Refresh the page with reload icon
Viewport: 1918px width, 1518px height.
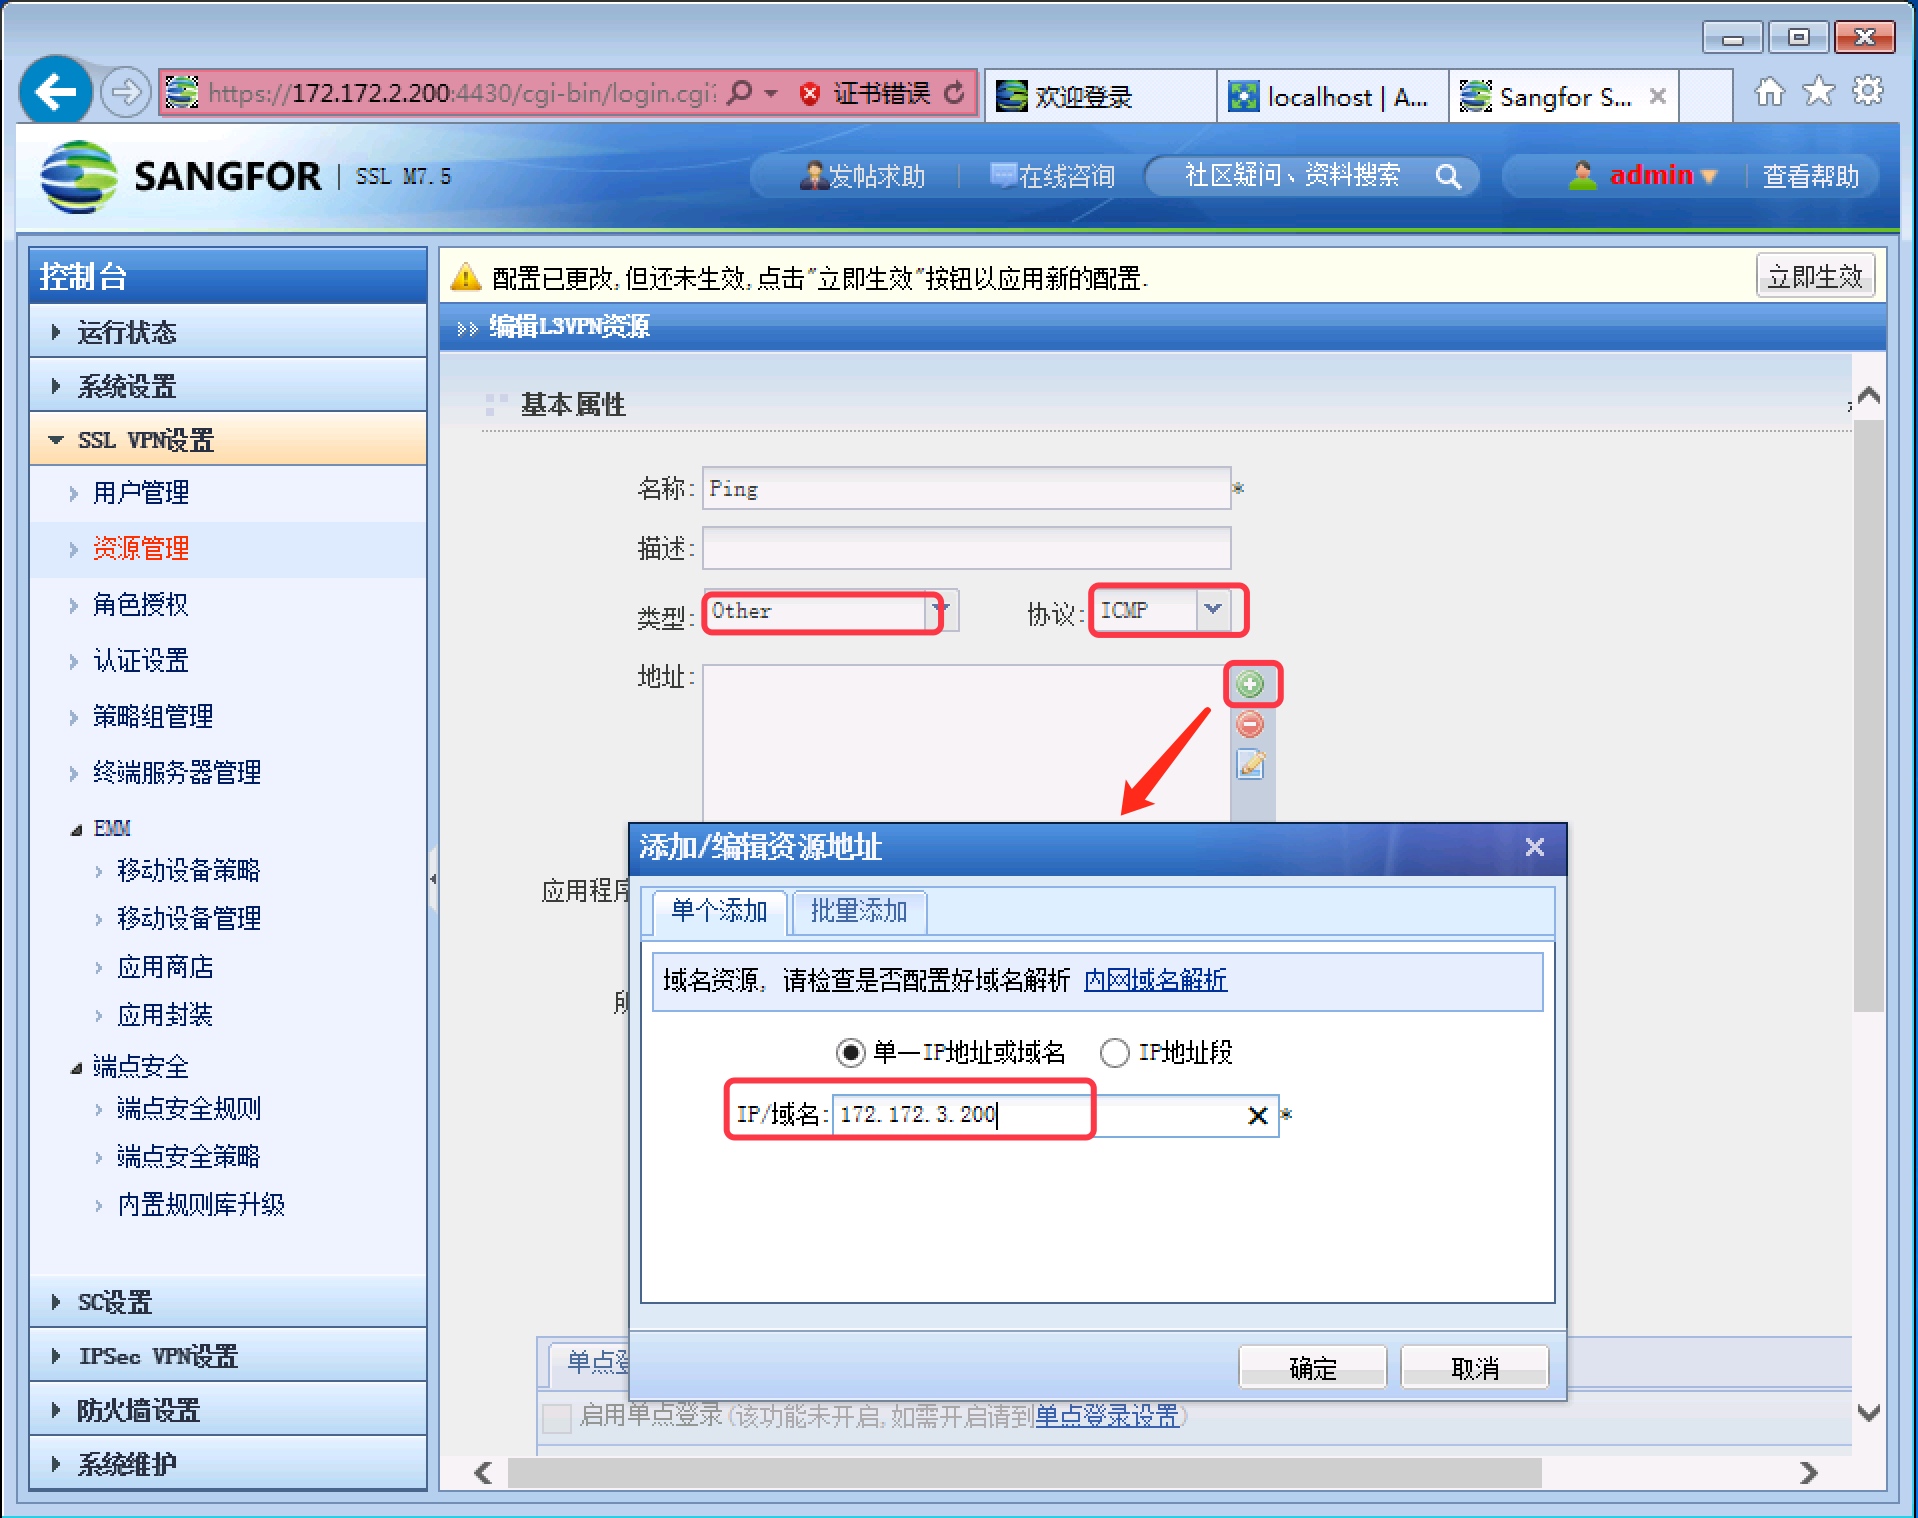pyautogui.click(x=955, y=93)
